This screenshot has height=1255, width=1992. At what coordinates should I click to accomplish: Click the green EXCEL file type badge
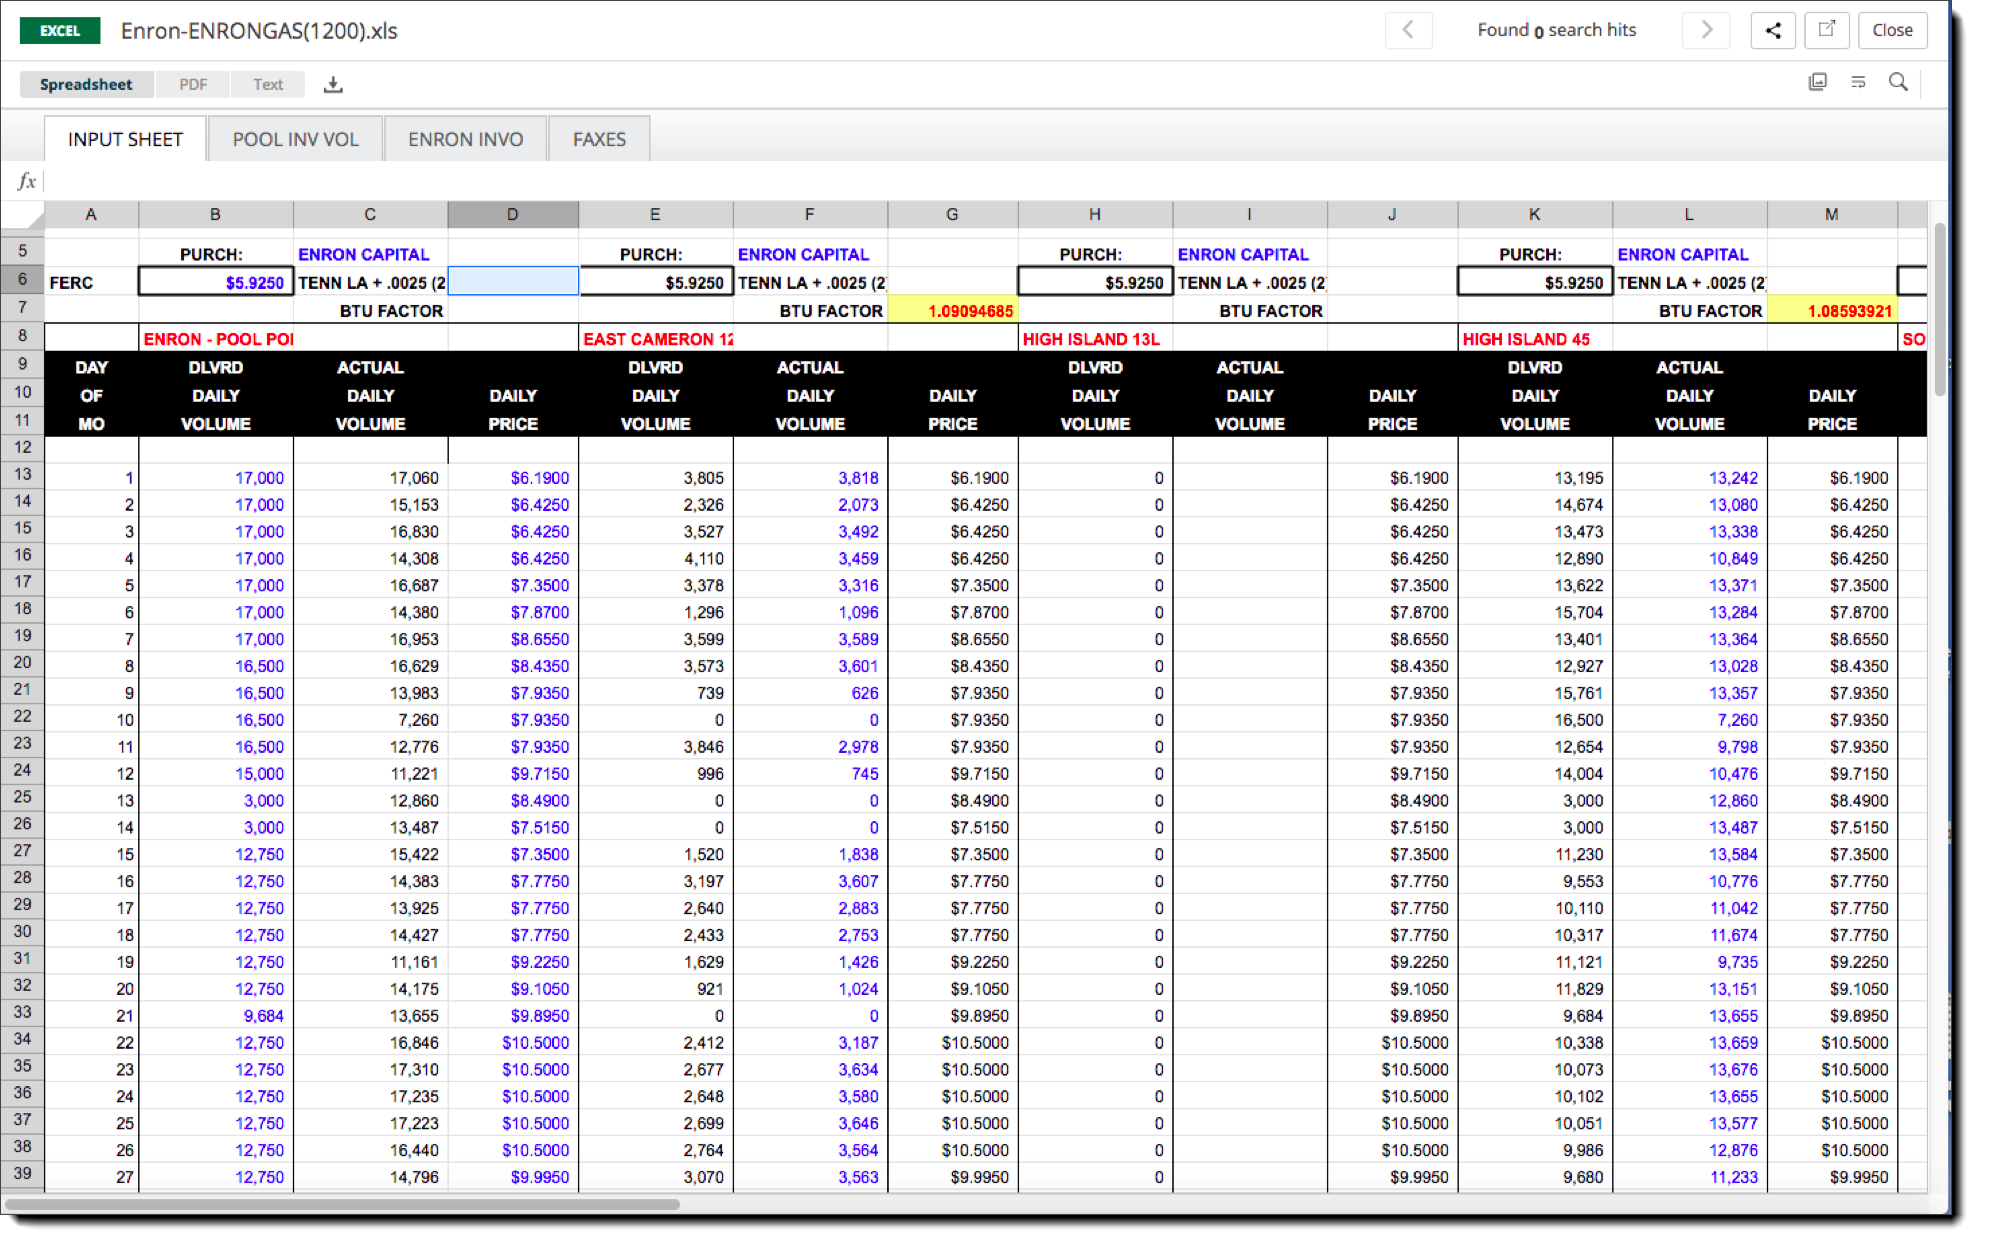pos(60,31)
